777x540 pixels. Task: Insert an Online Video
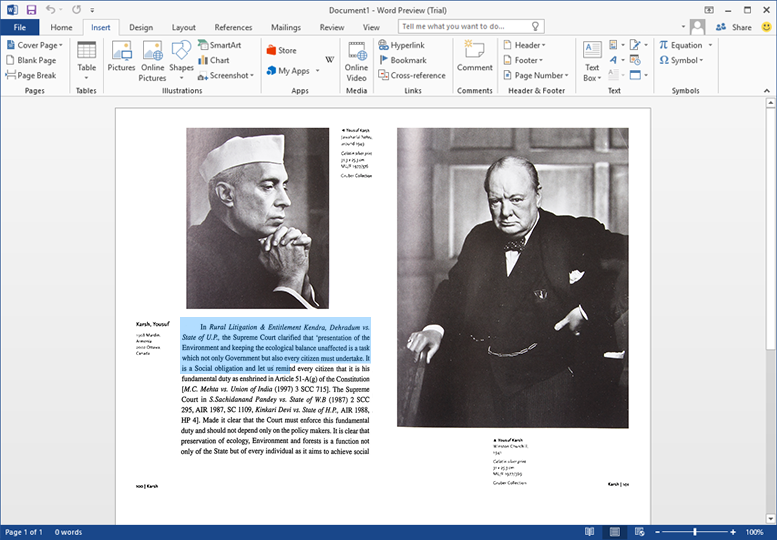[x=356, y=60]
